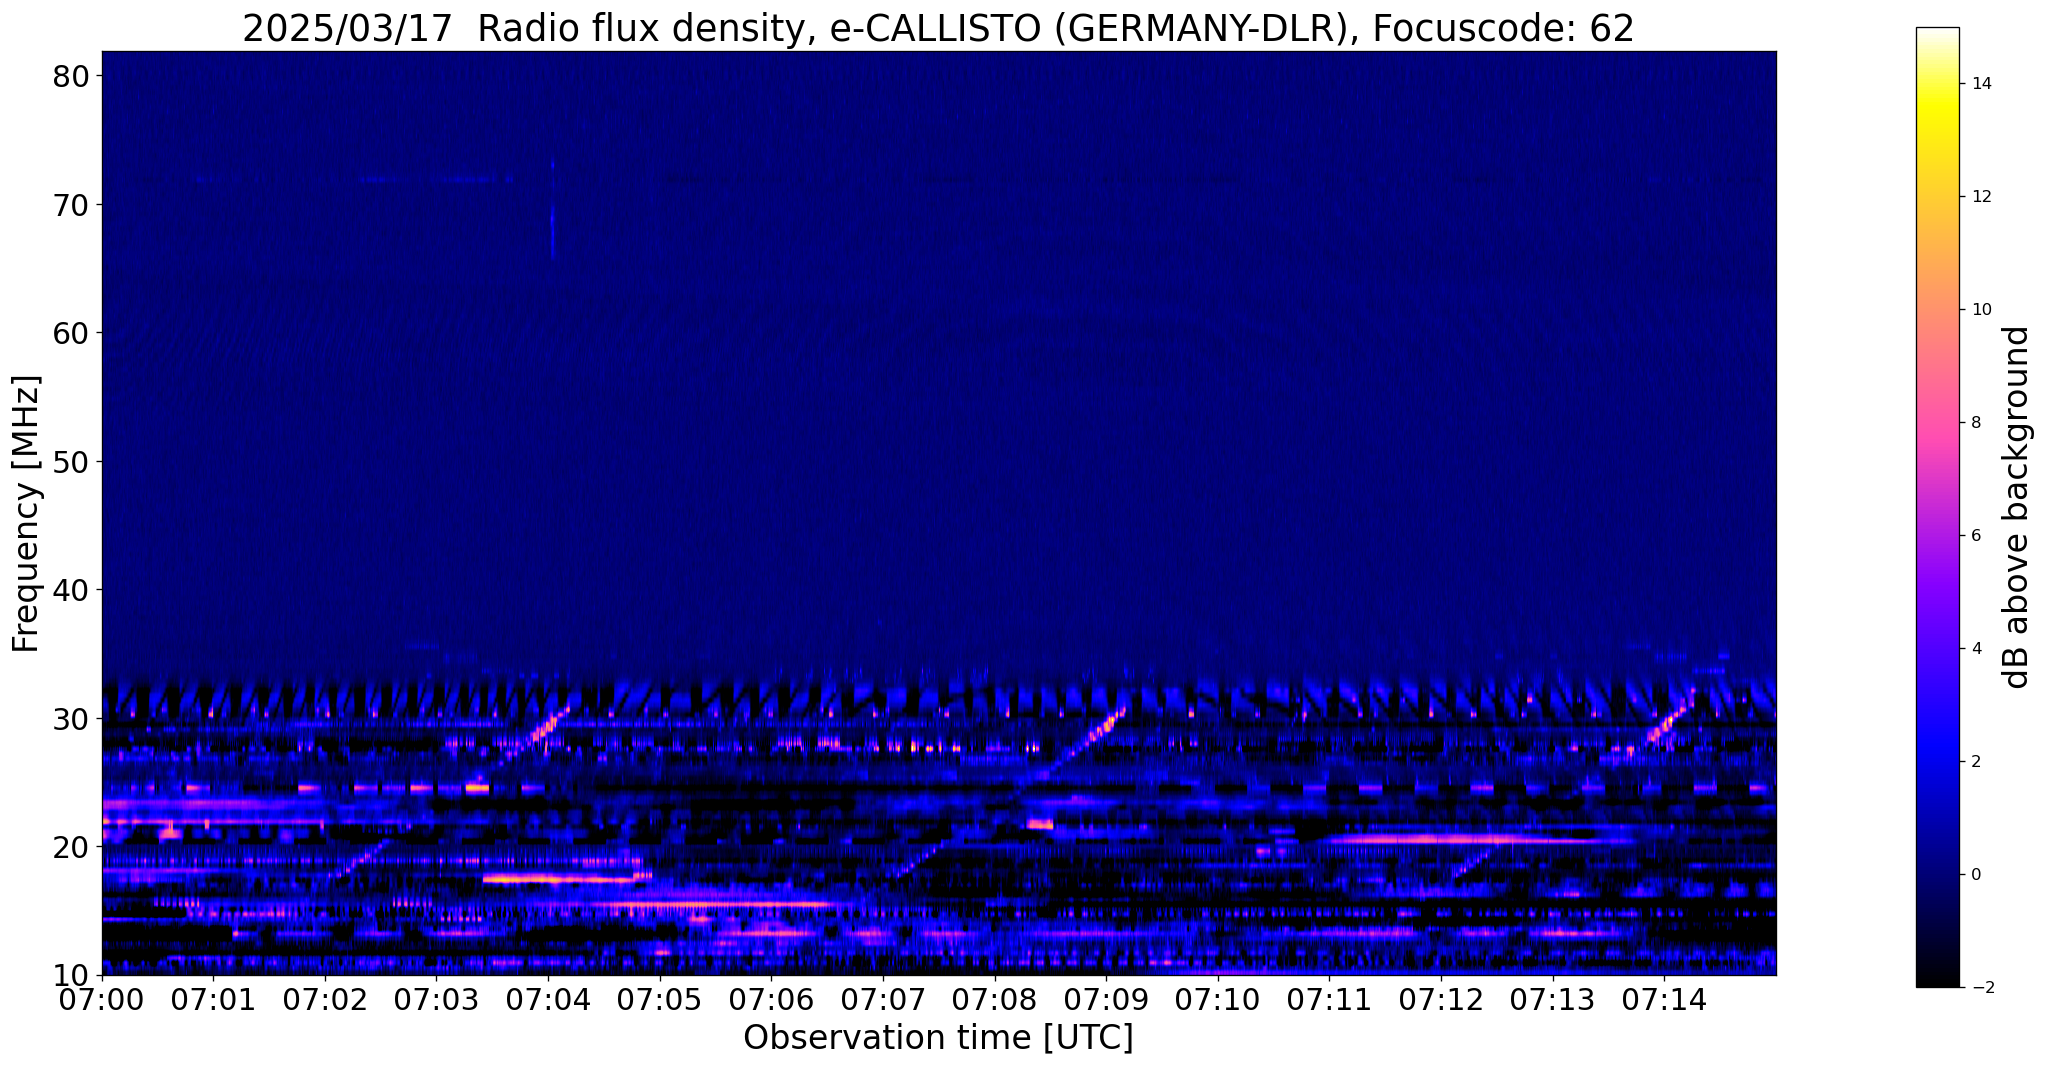
Task: Click the colorbar tick label 0
Action: 1976,875
